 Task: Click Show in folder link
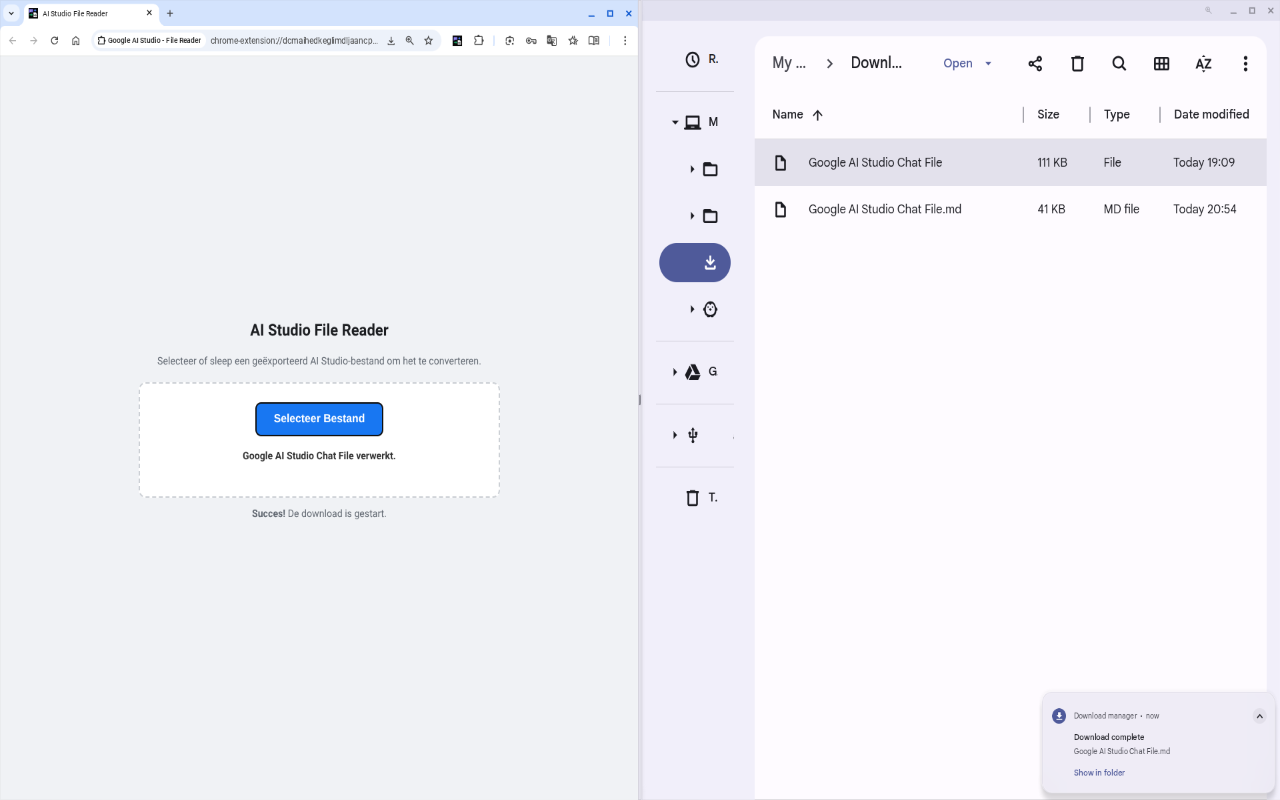(1099, 773)
